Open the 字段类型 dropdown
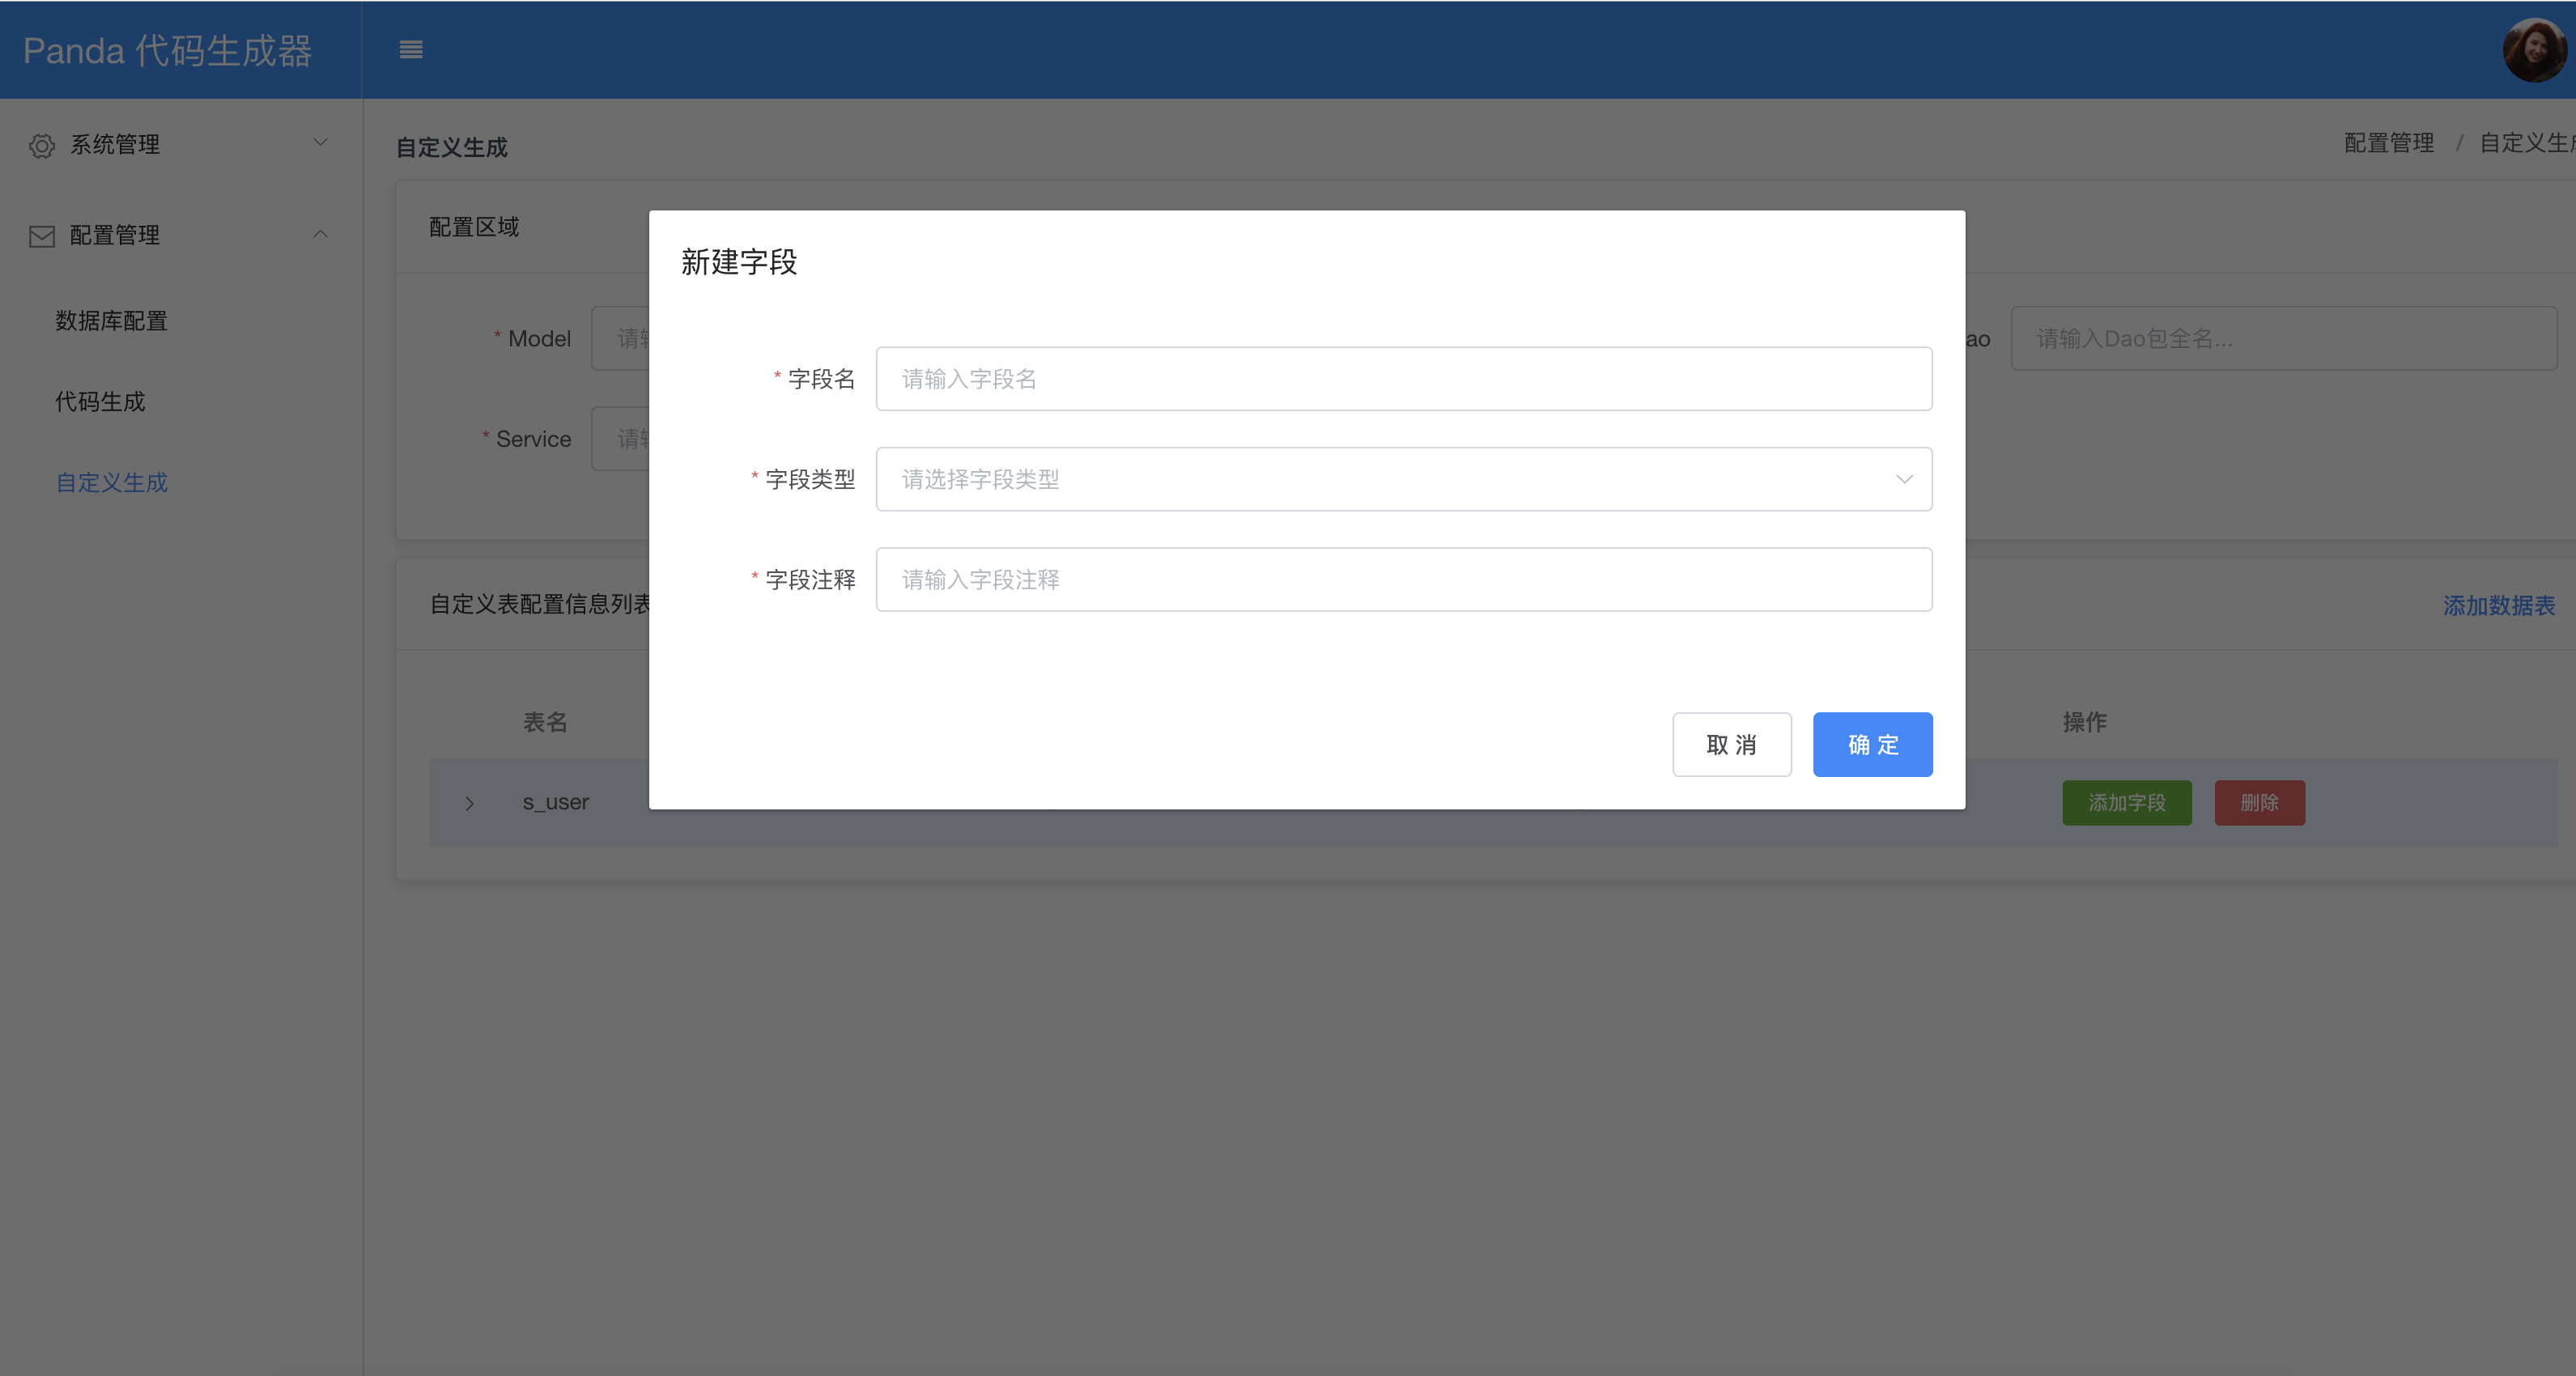The image size is (2576, 1376). (1403, 479)
